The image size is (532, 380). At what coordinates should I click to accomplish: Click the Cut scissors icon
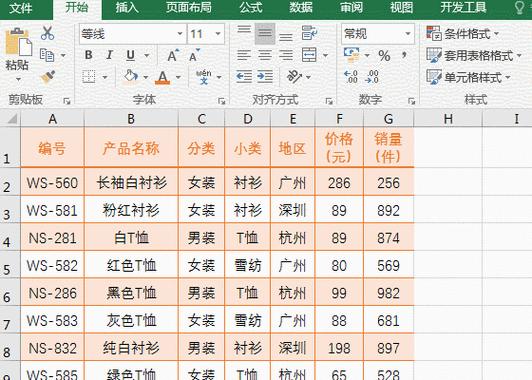click(x=48, y=33)
